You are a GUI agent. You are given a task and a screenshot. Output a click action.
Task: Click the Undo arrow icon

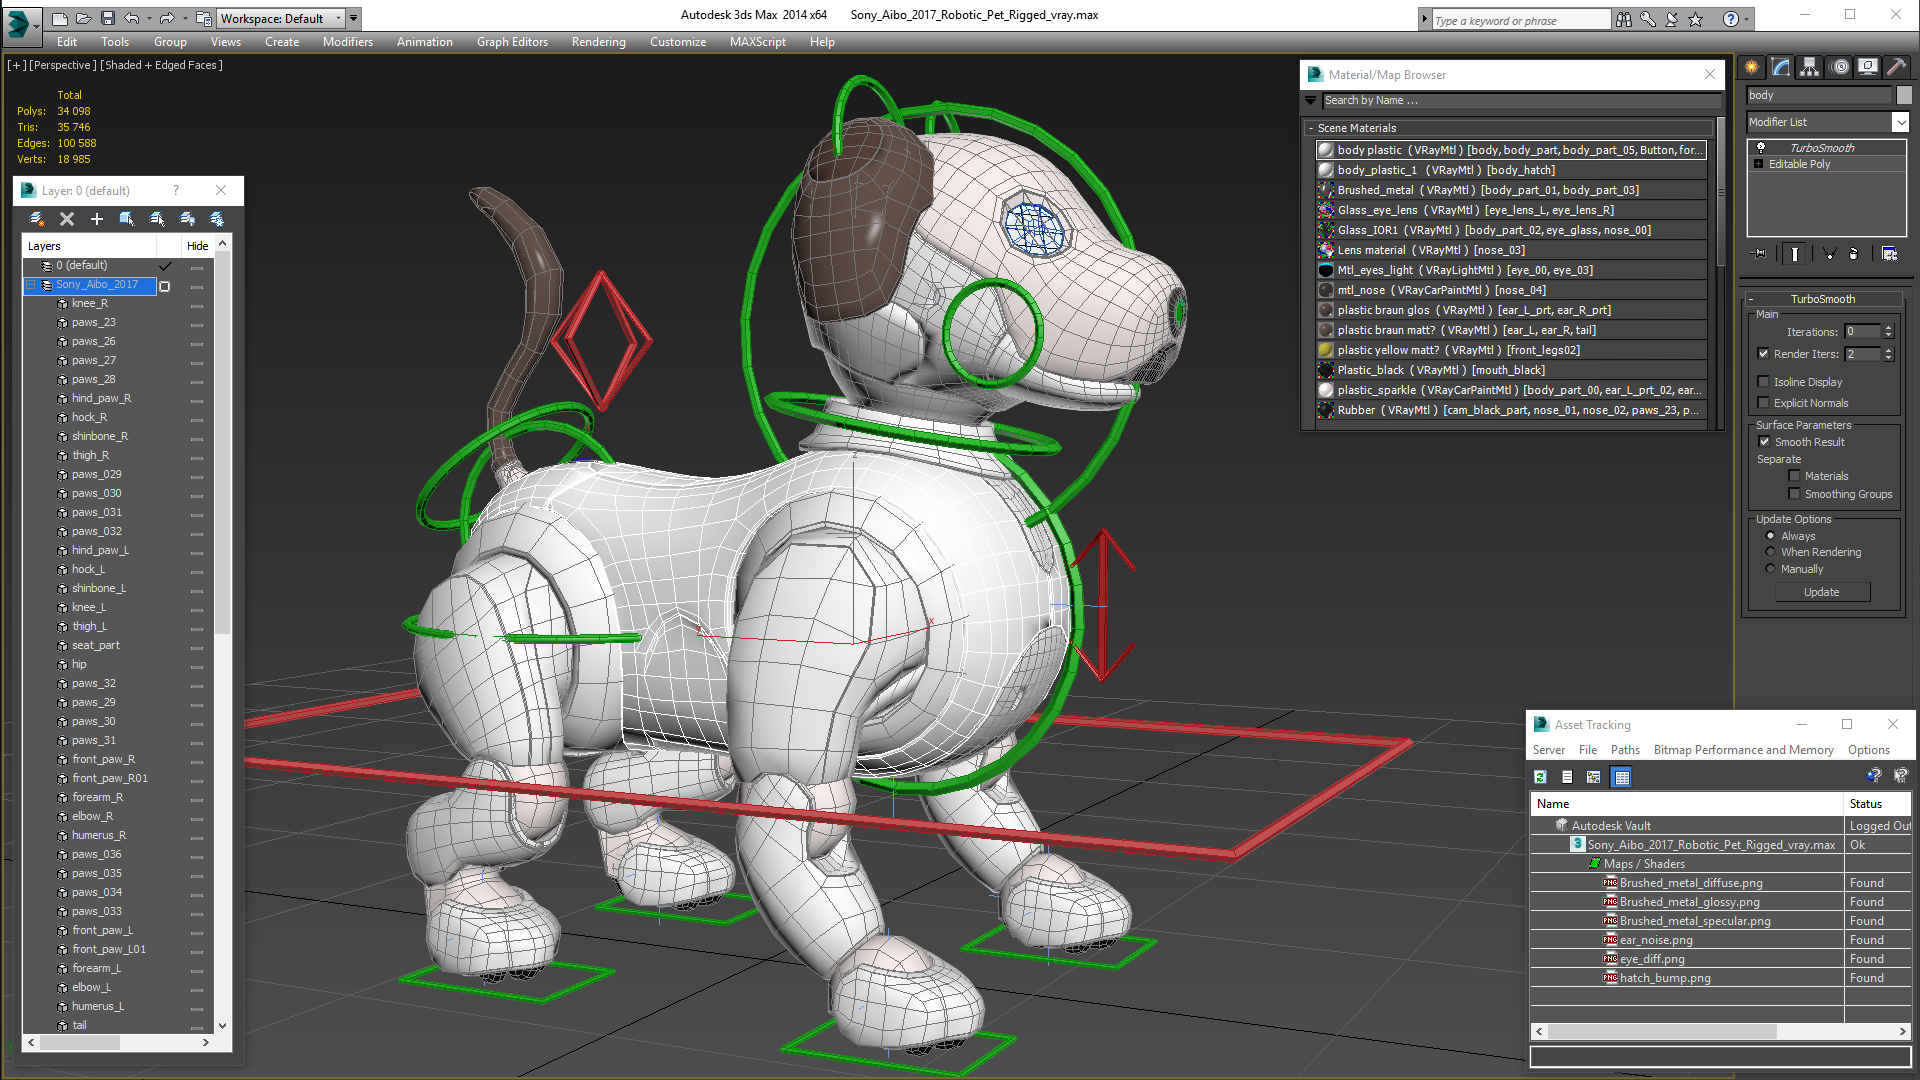click(131, 18)
